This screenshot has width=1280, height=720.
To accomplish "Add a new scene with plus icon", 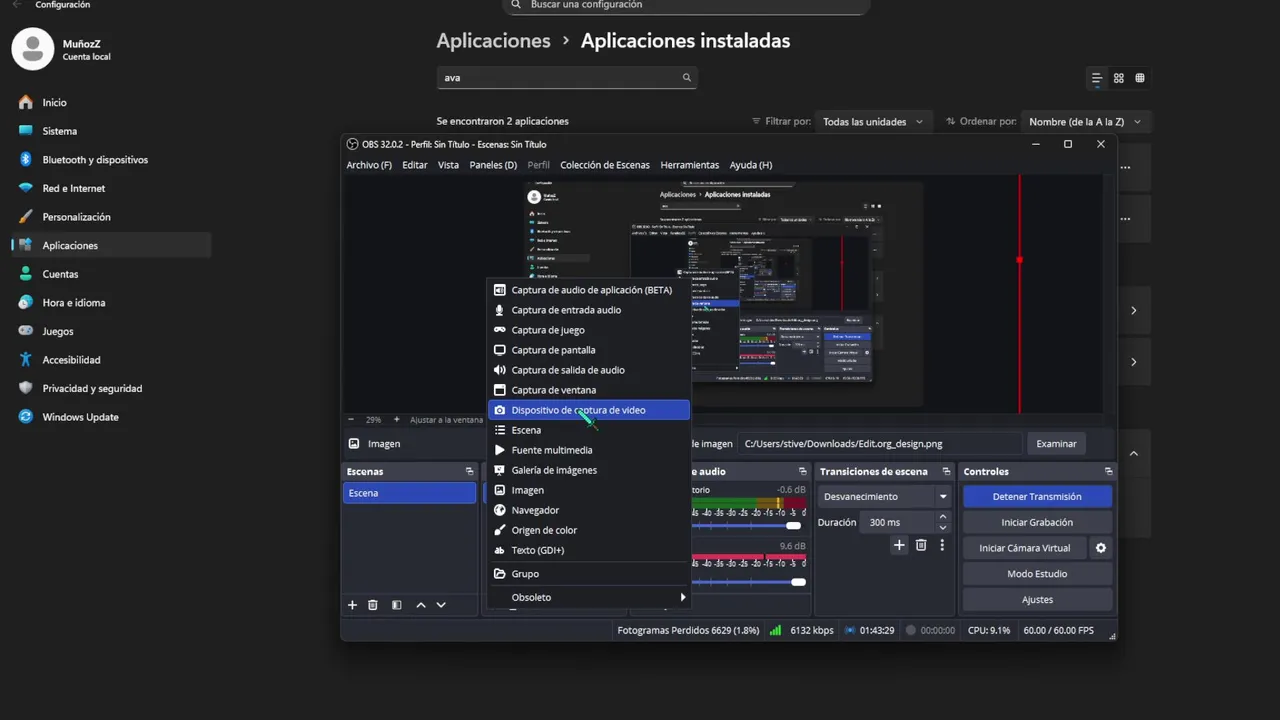I will point(352,605).
